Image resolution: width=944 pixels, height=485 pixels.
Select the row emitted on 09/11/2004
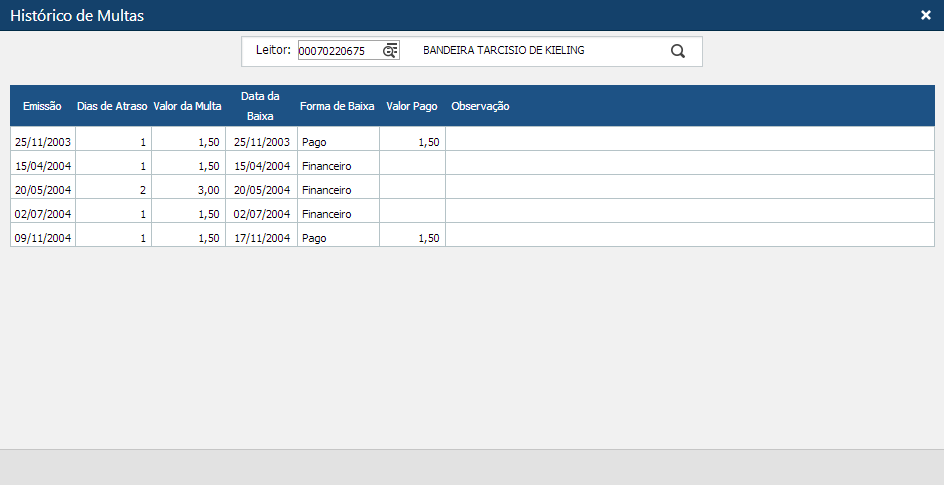point(43,238)
